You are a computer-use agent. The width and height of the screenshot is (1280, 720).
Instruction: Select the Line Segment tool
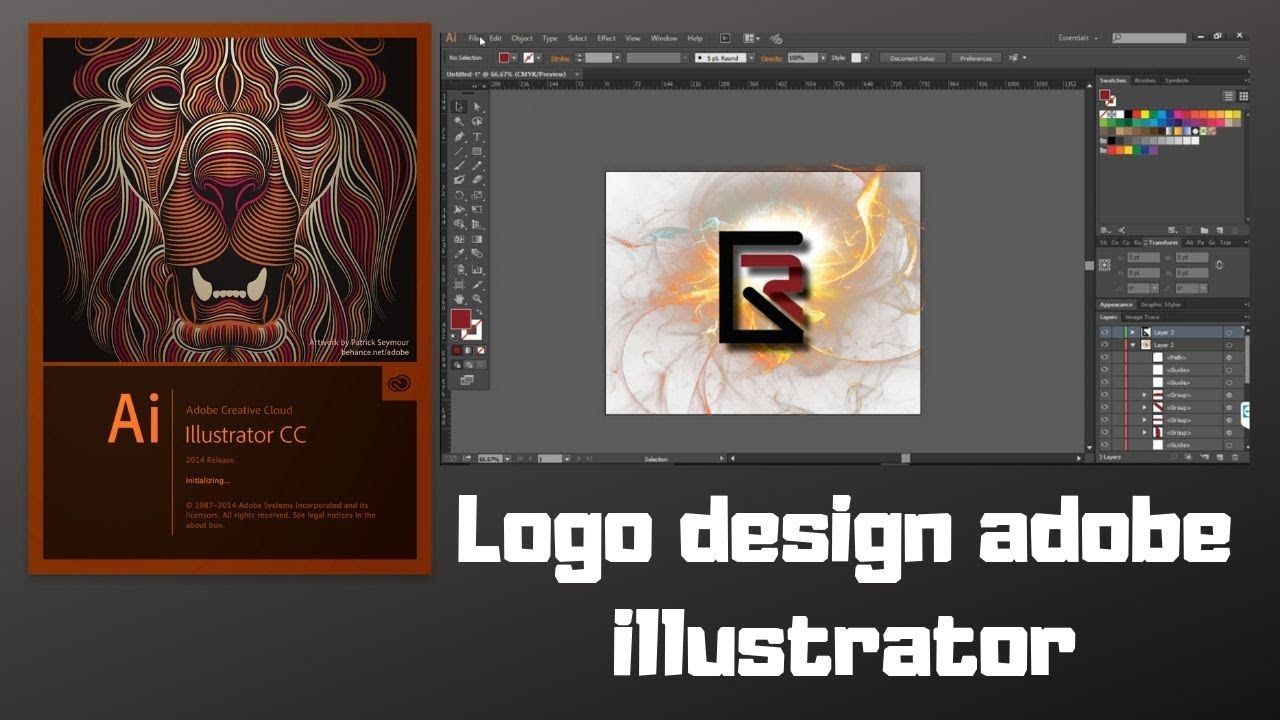(459, 150)
